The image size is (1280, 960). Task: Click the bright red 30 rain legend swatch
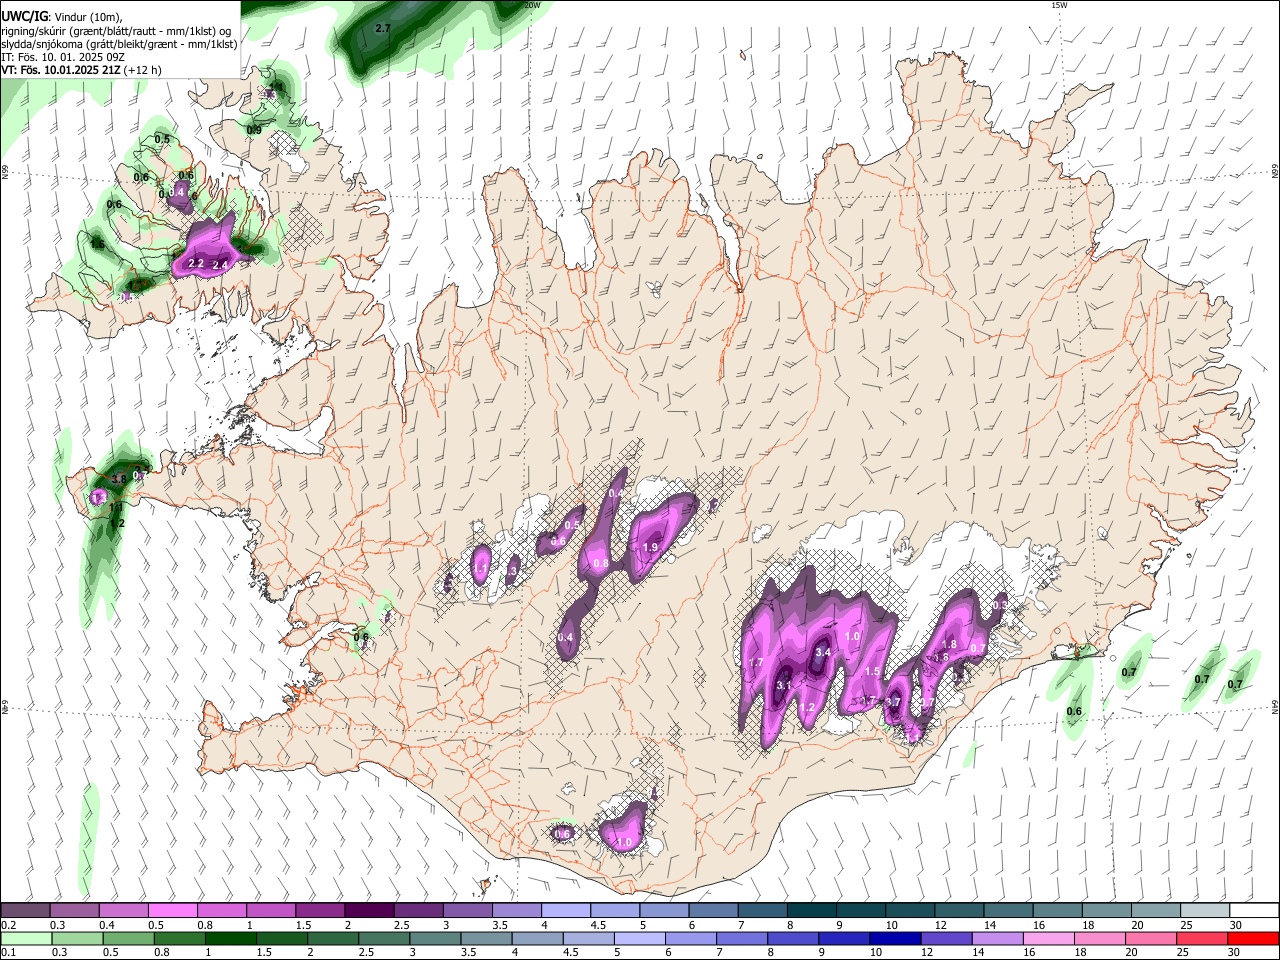[1253, 938]
